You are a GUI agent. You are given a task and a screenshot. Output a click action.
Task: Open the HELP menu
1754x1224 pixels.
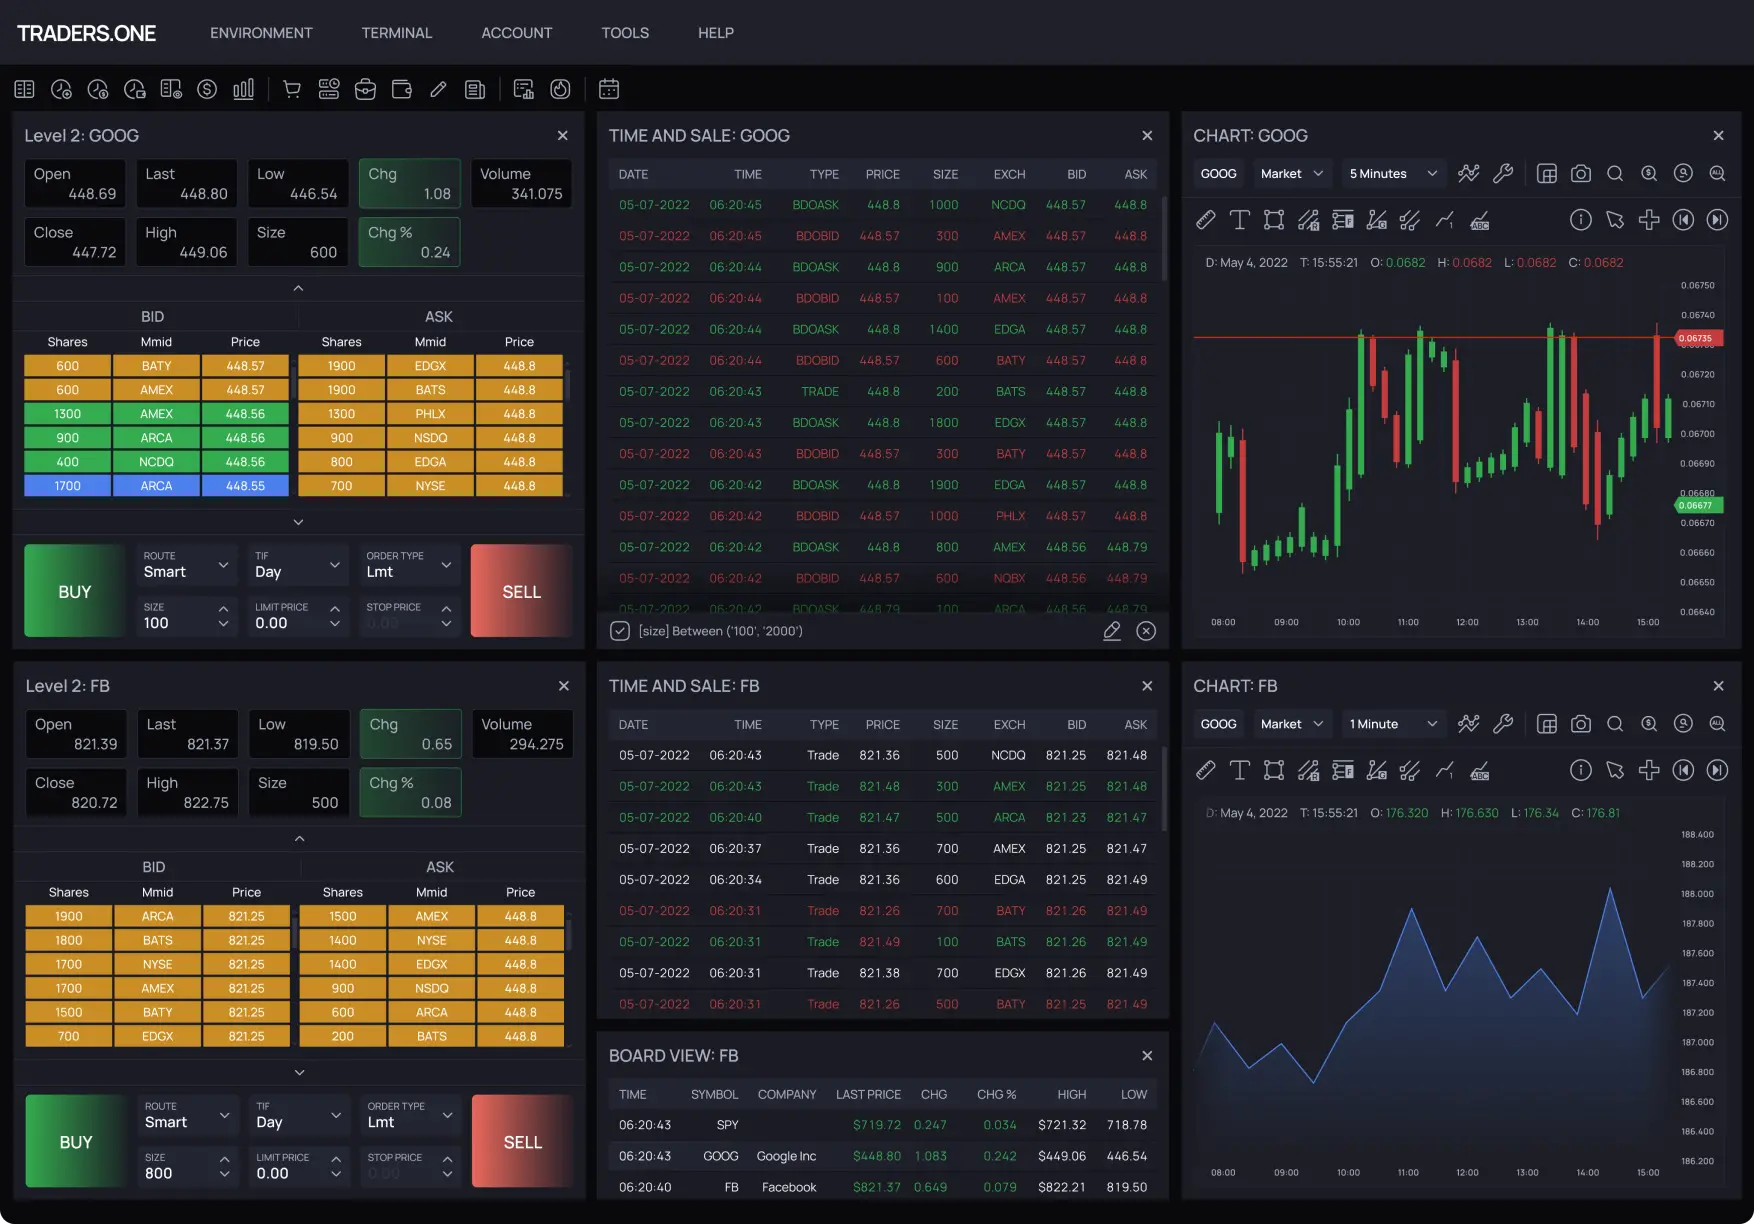click(x=715, y=32)
